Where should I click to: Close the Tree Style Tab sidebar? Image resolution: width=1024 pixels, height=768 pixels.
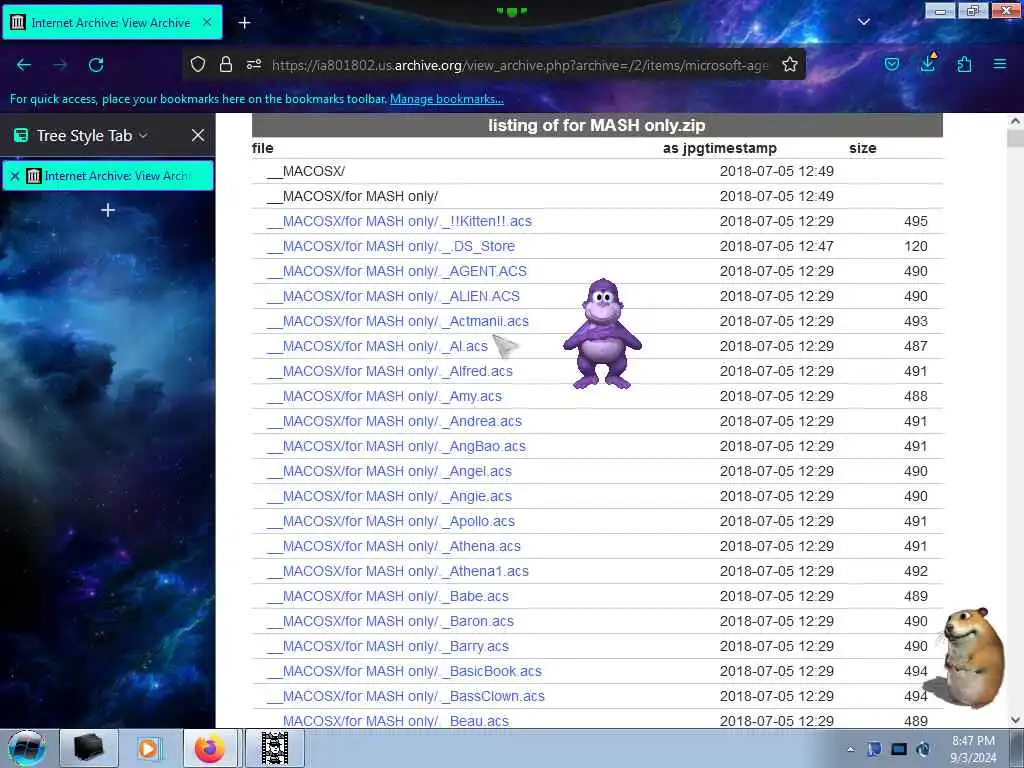coord(198,135)
